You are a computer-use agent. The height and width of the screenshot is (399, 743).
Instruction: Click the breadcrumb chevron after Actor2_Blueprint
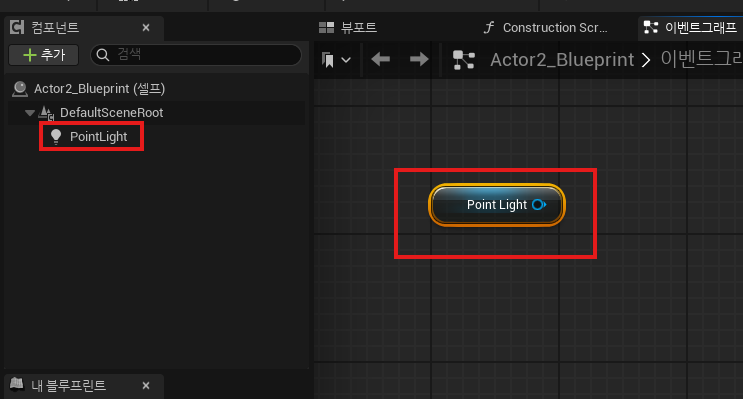646,60
